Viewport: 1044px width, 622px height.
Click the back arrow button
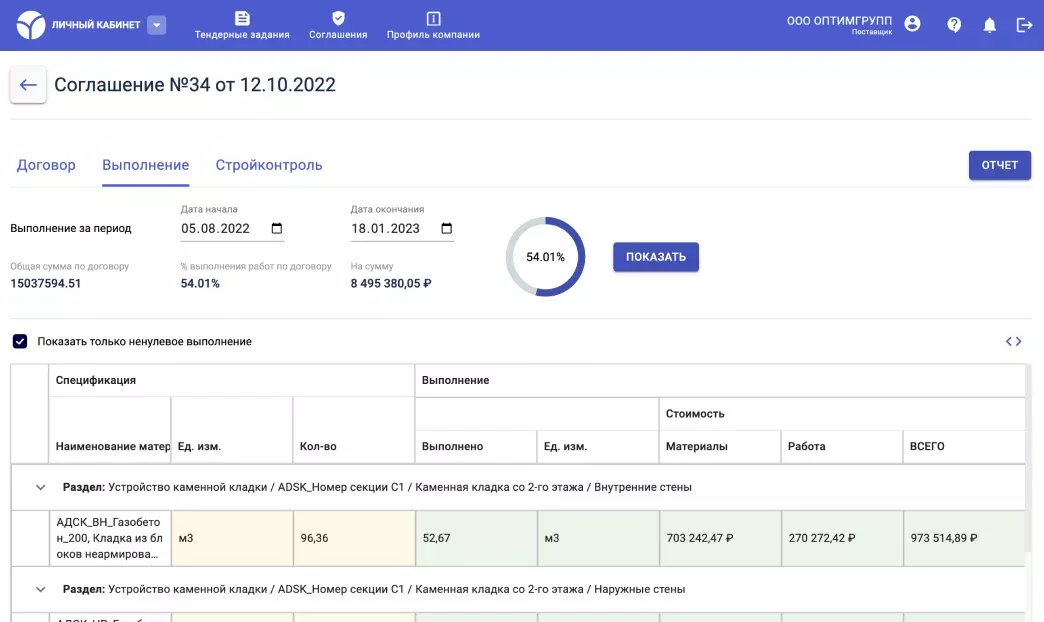coord(28,86)
